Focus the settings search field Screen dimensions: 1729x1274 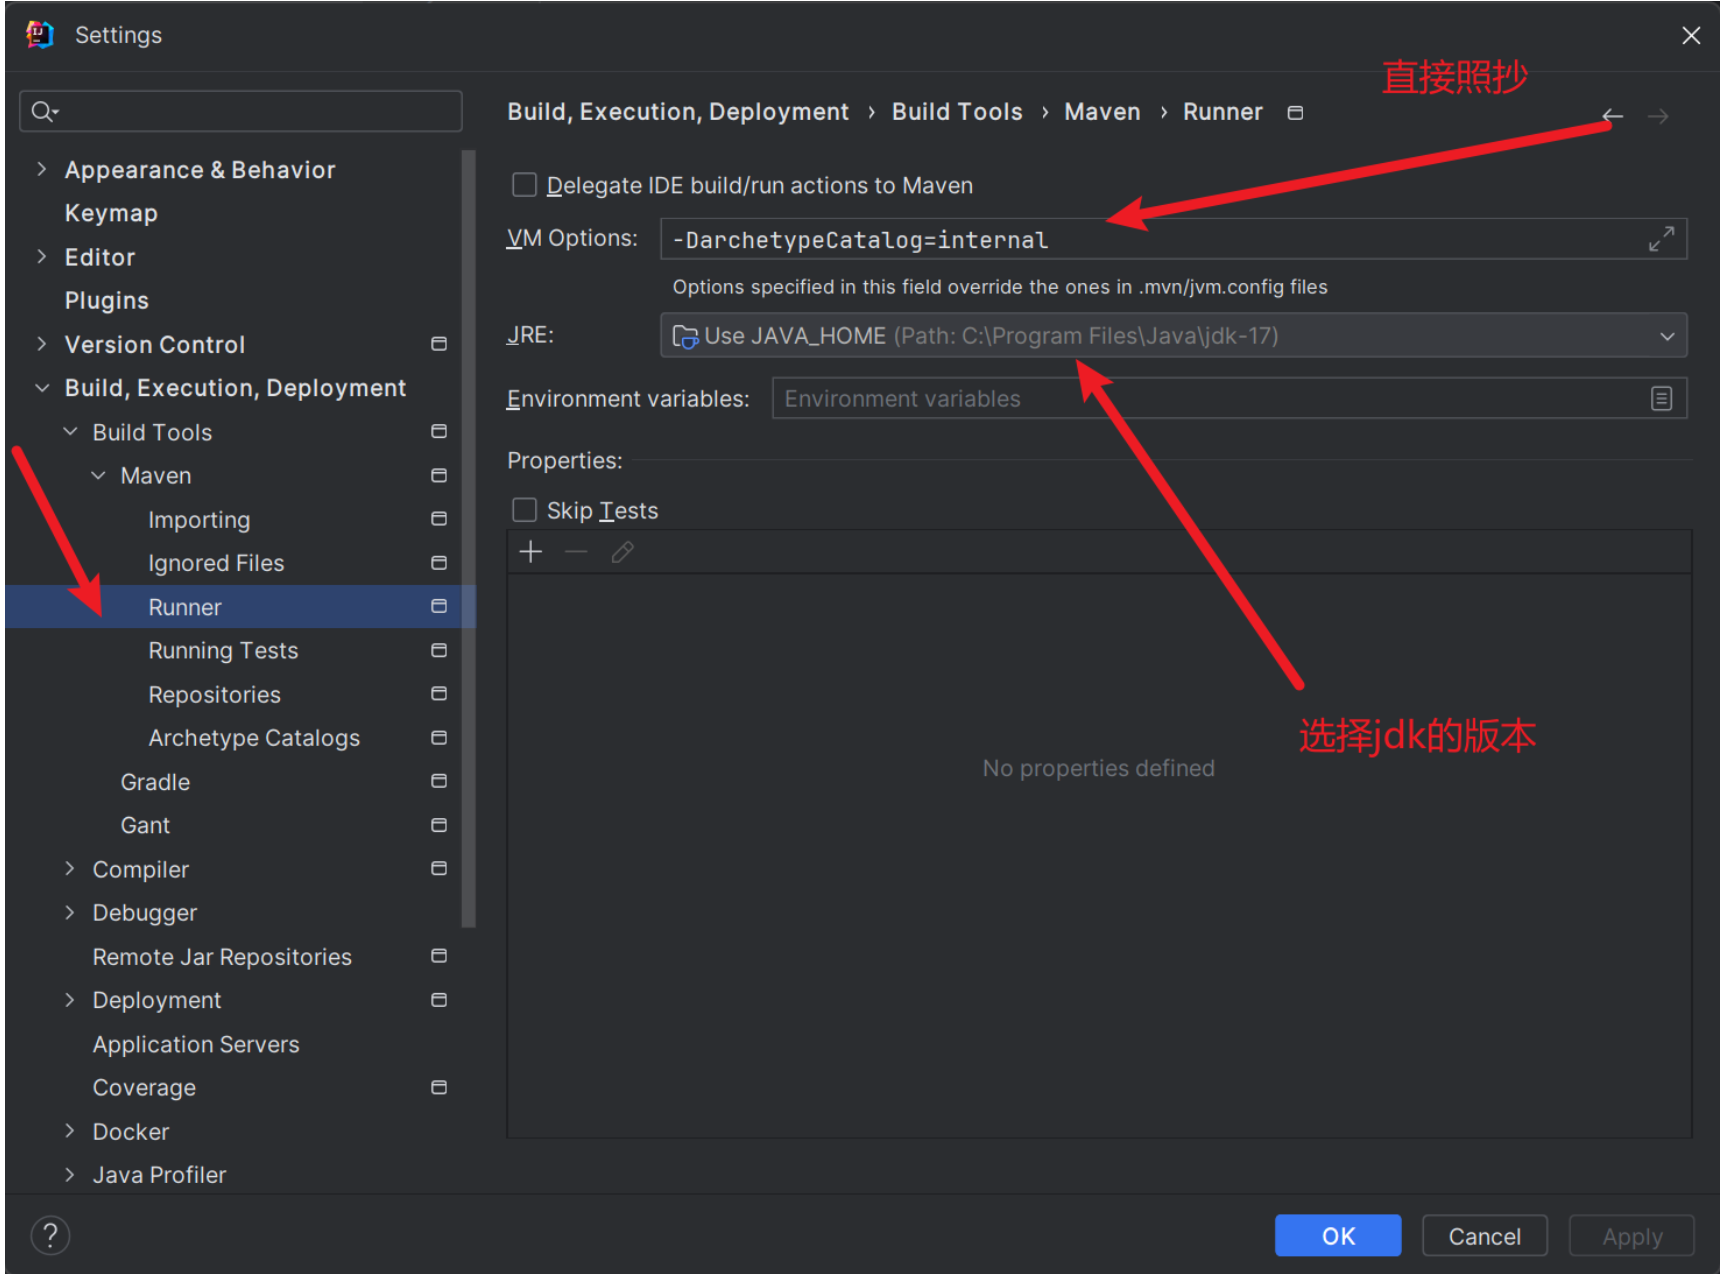click(x=241, y=111)
